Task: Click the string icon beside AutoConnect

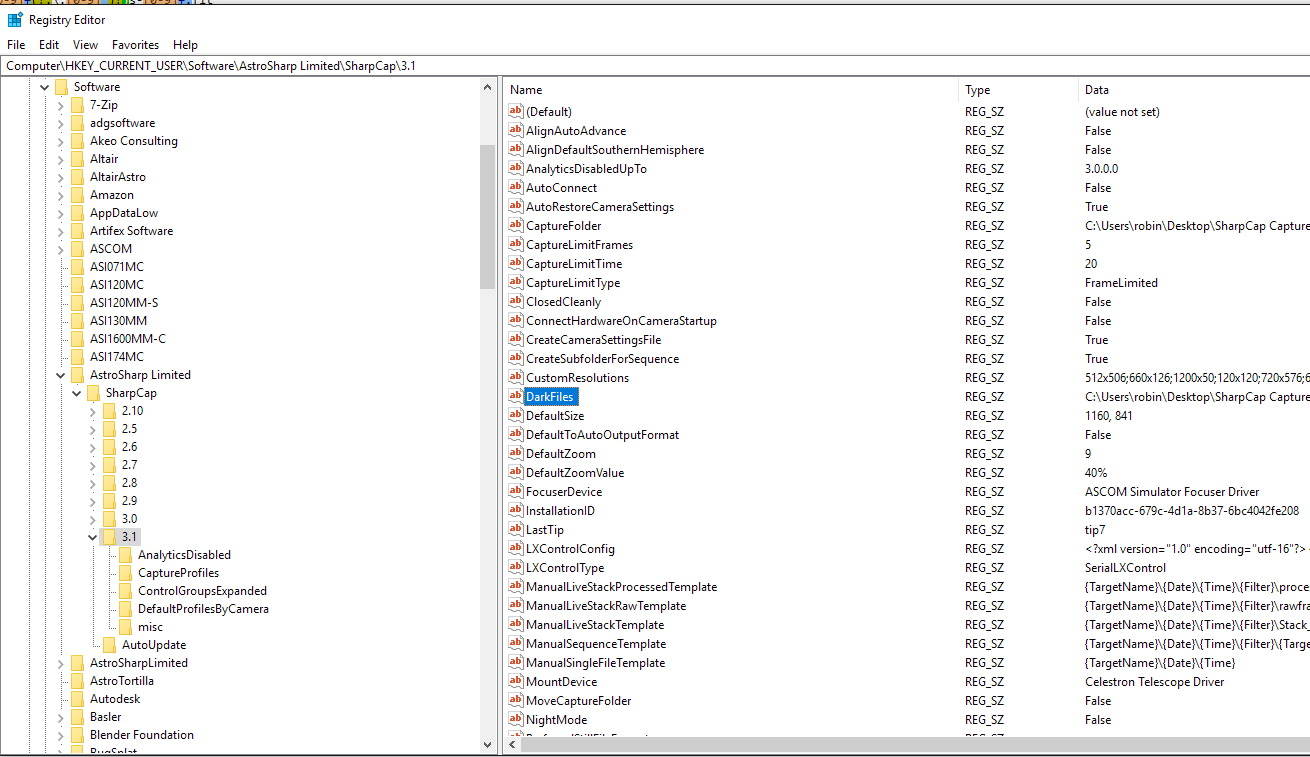Action: tap(516, 188)
